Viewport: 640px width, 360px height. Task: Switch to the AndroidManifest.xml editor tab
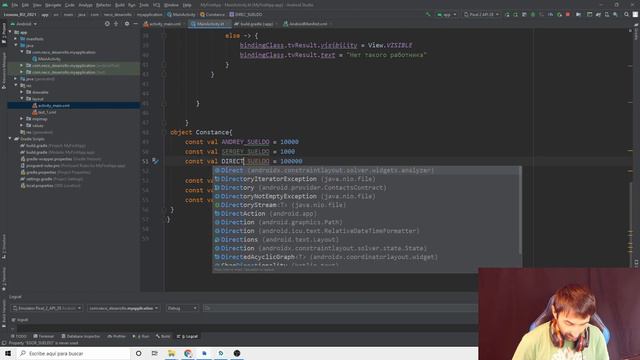(306, 24)
